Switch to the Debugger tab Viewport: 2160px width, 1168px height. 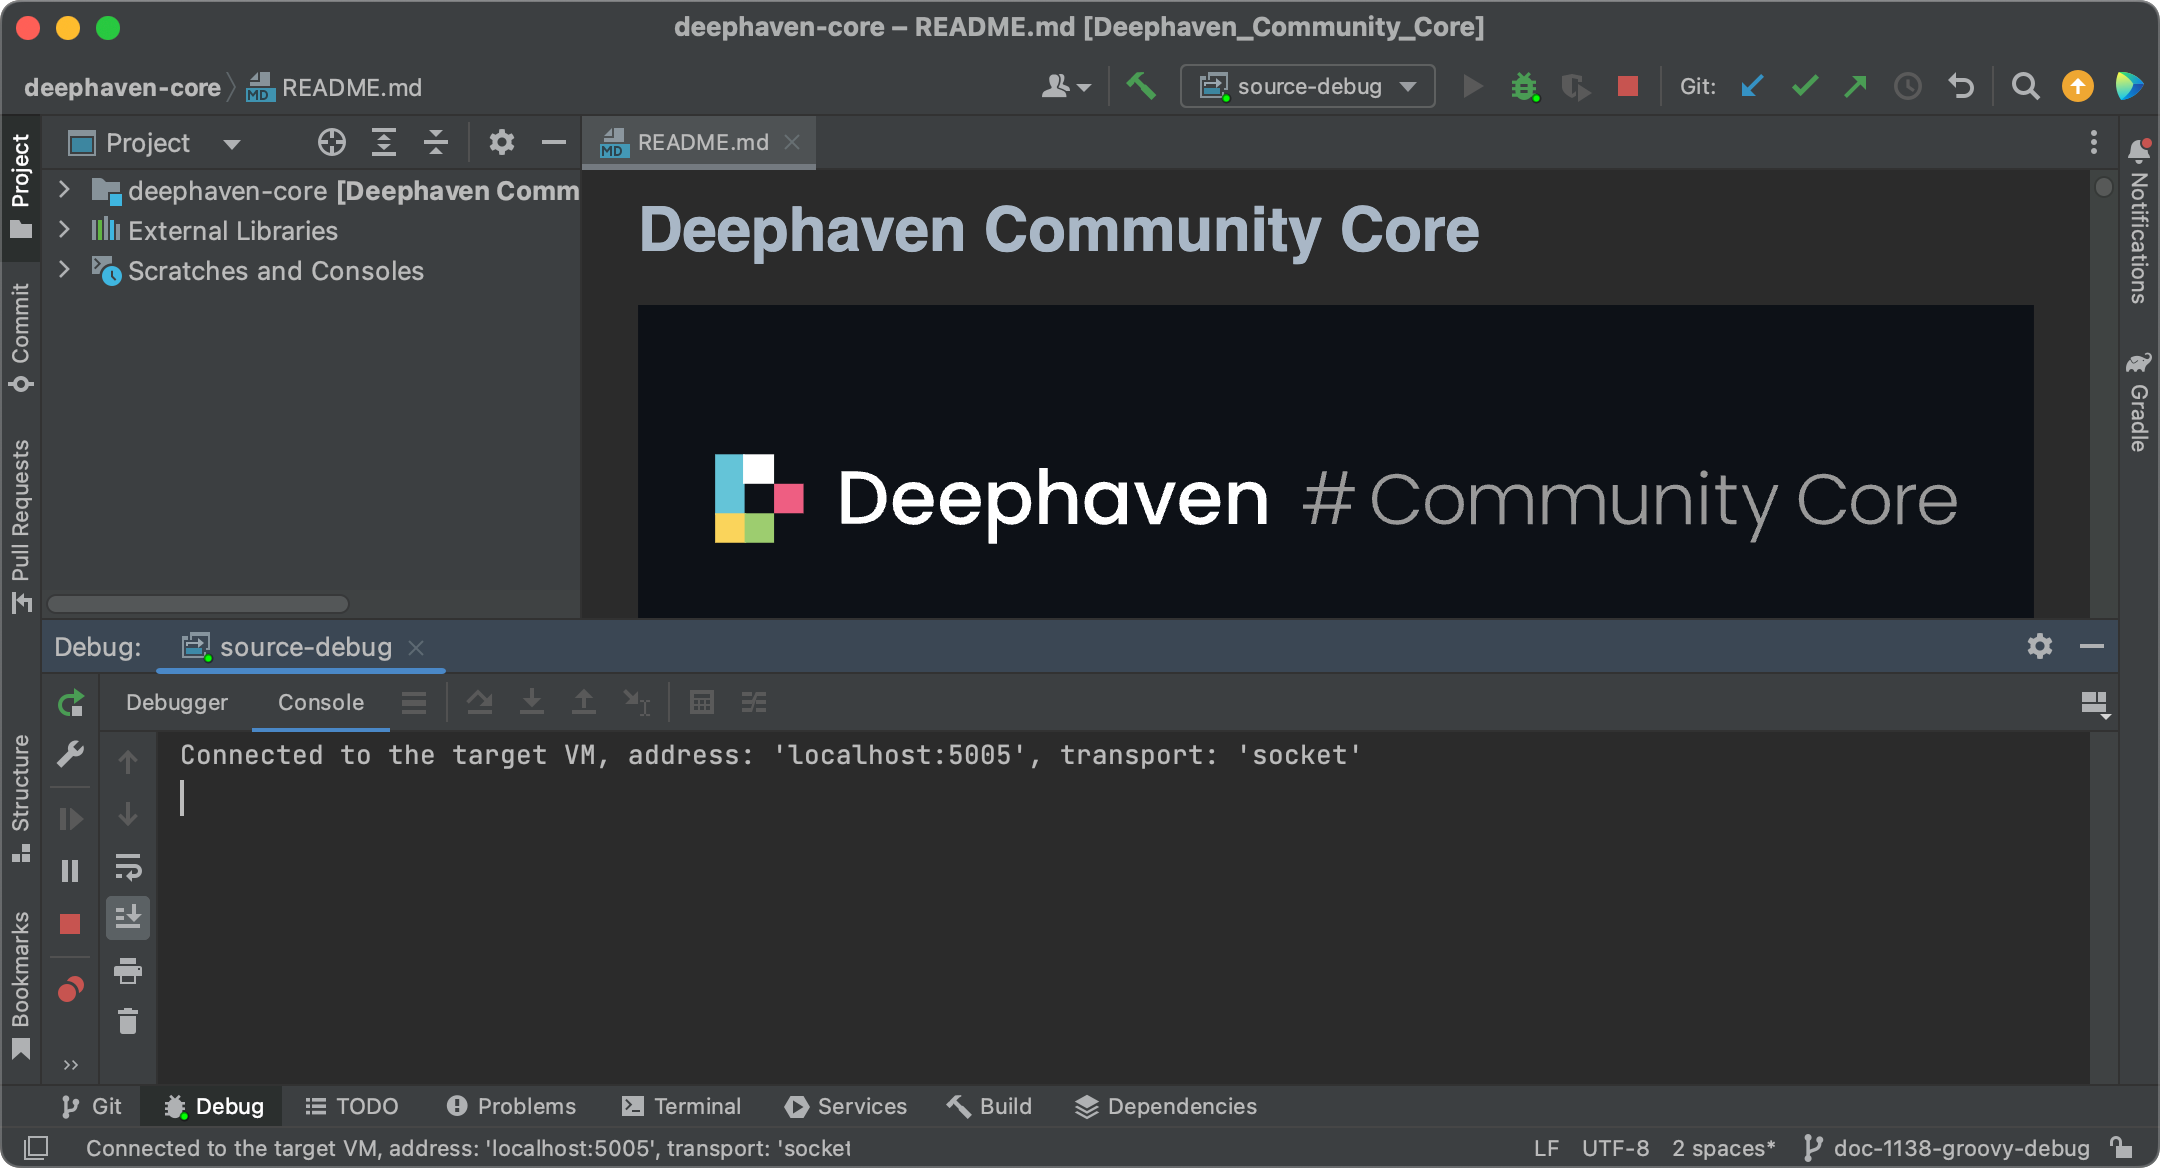[x=177, y=703]
